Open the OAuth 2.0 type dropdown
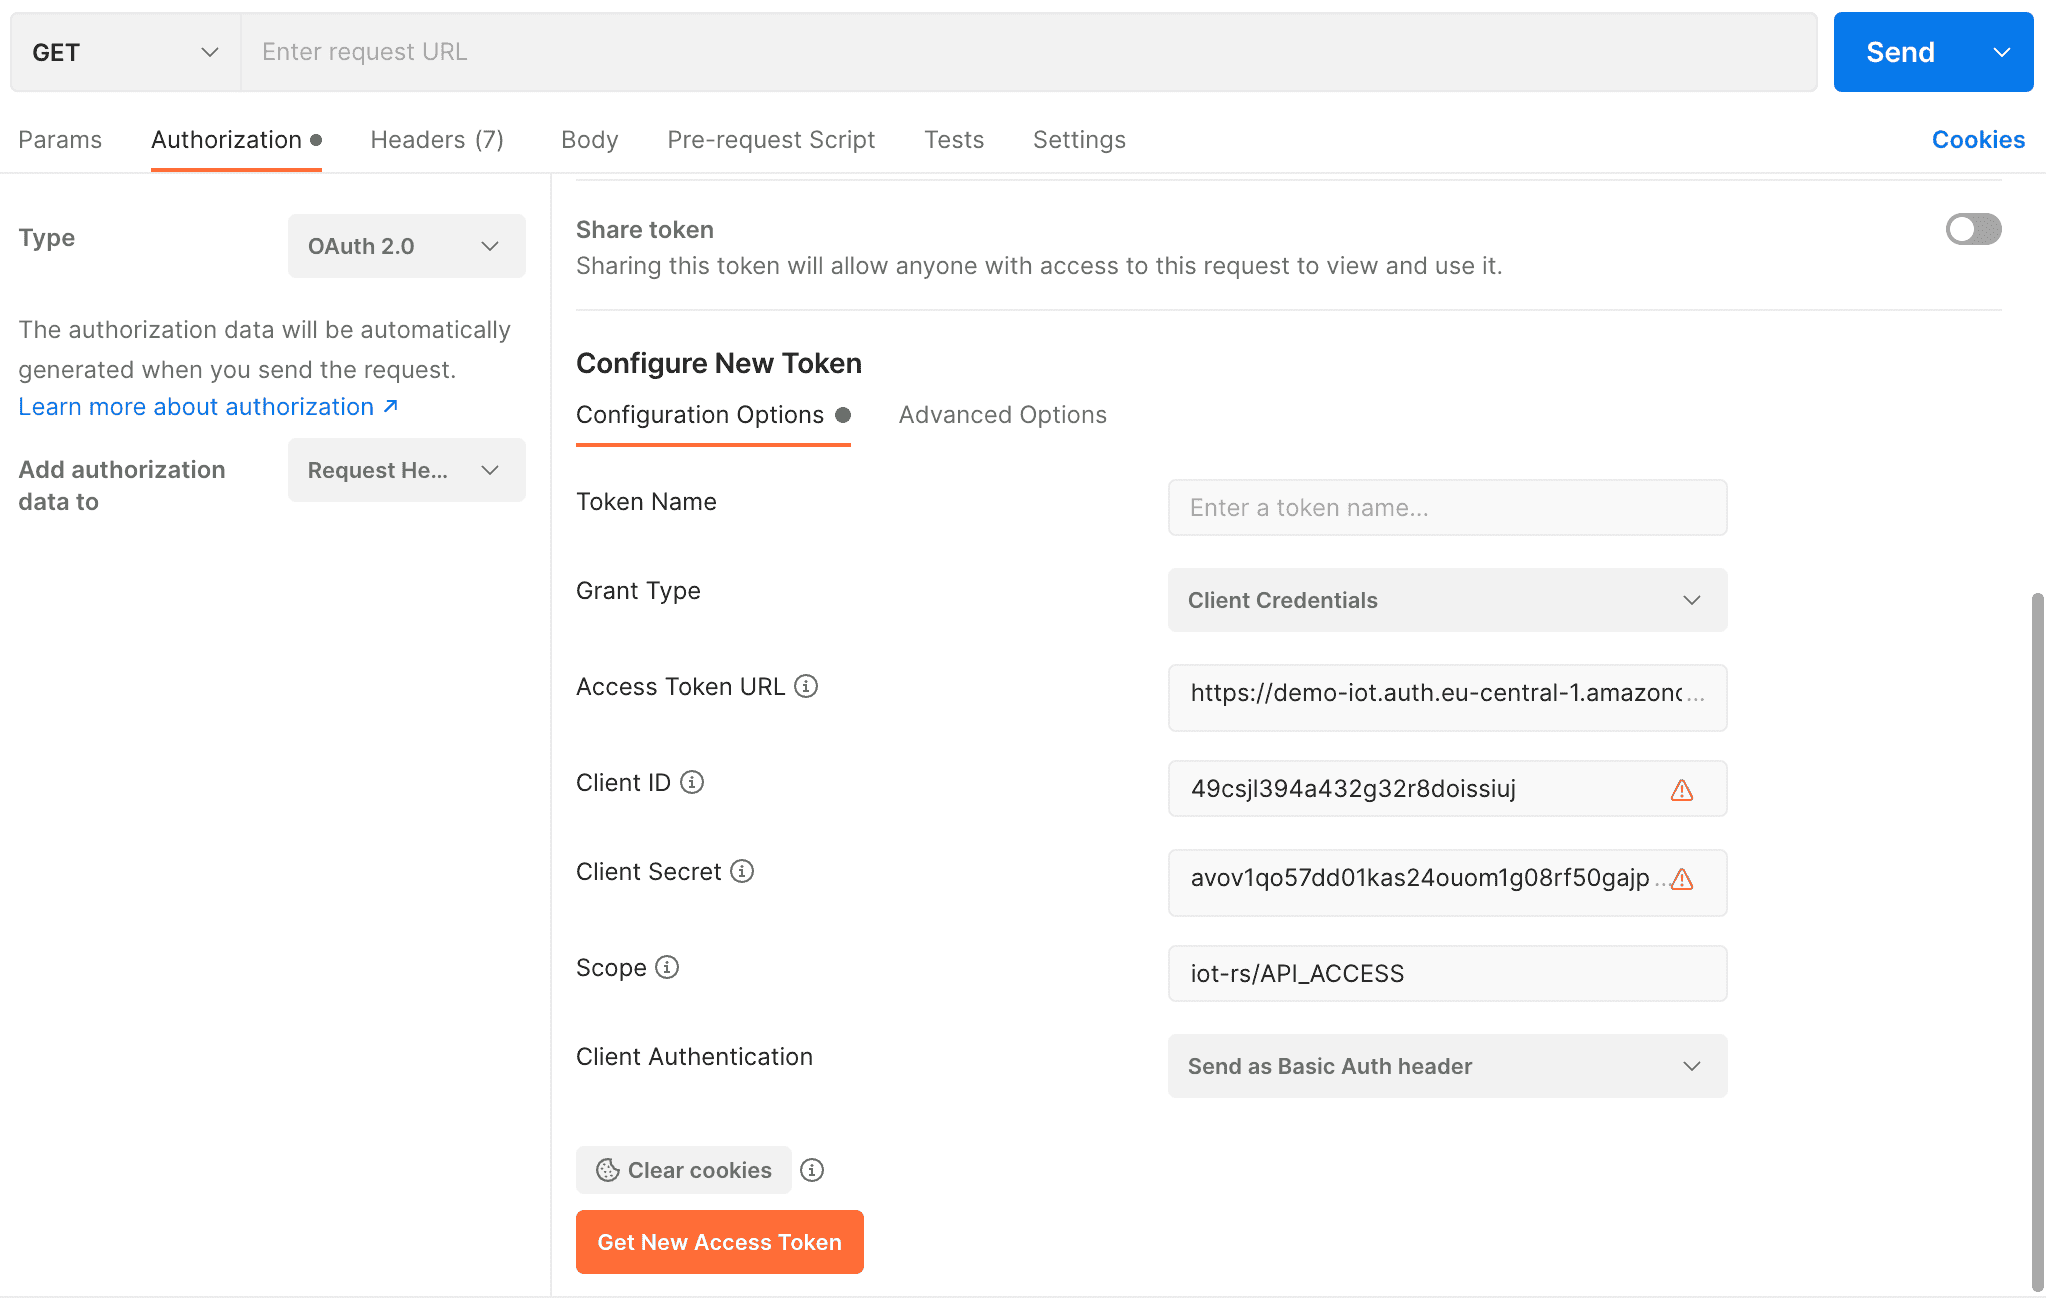Screen dimensions: 2046x1298 point(406,246)
